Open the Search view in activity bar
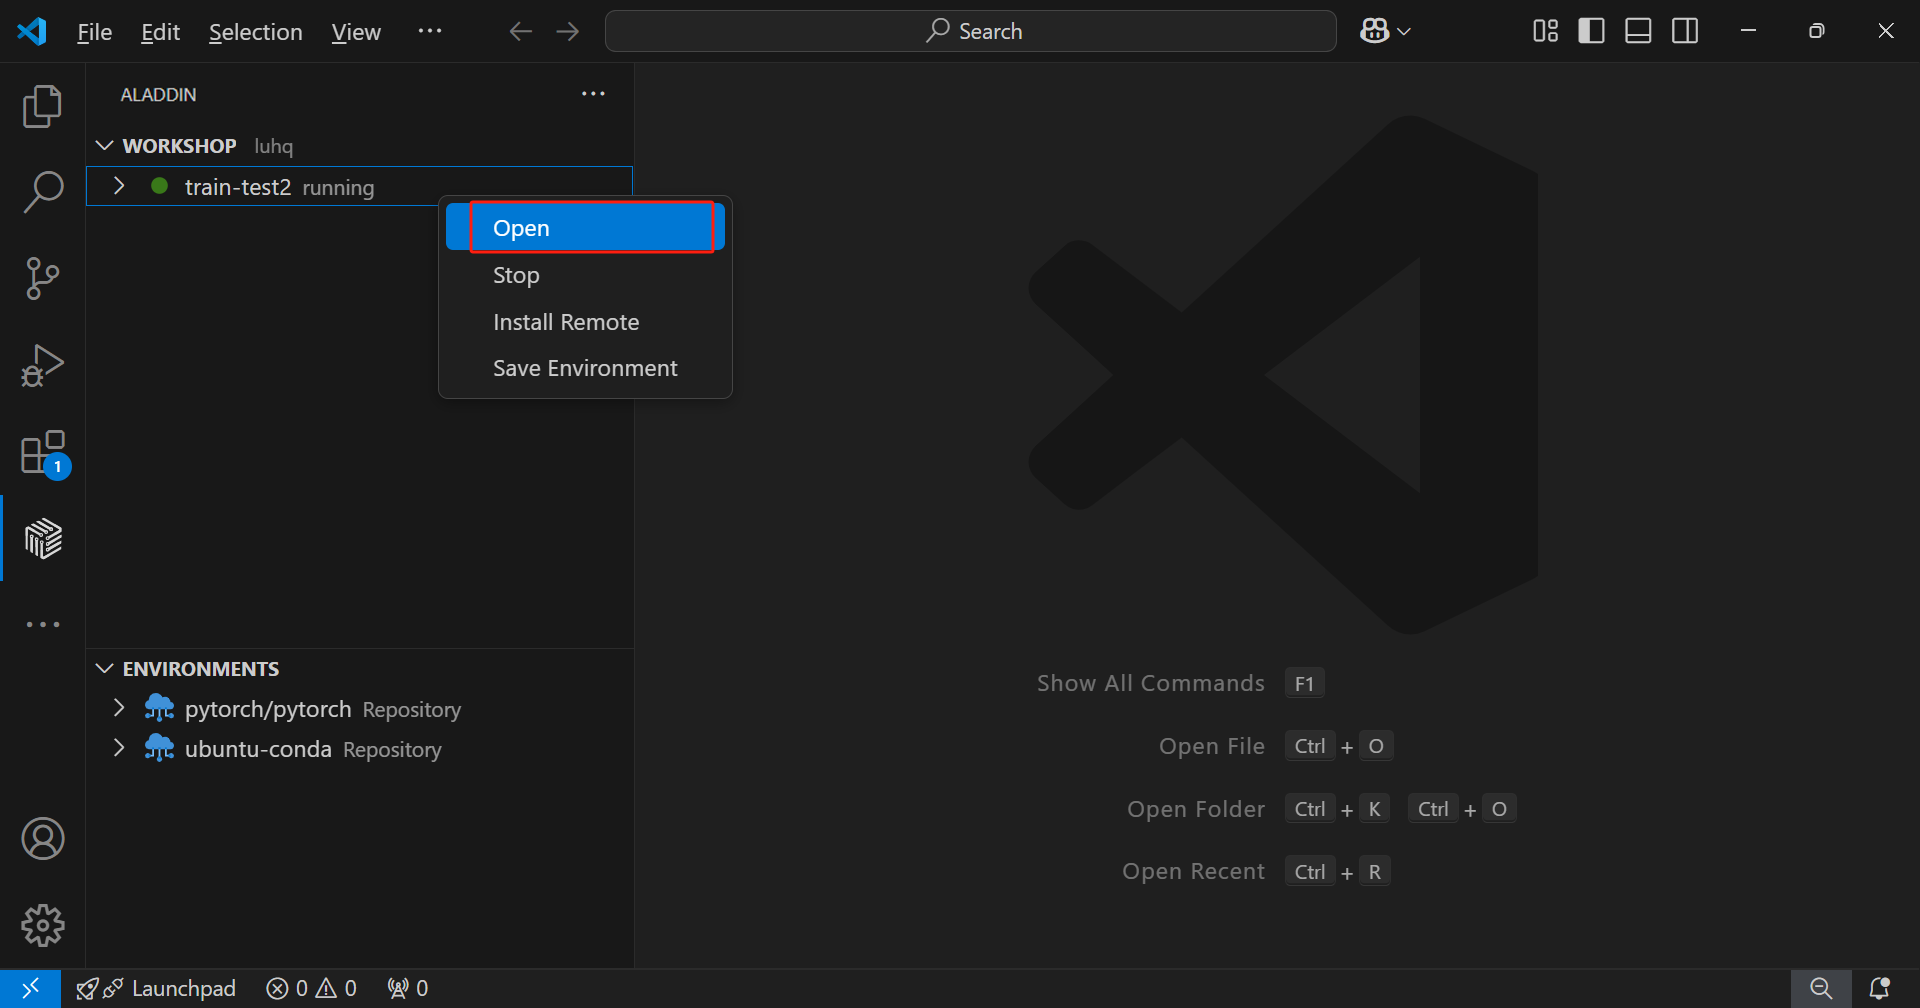This screenshot has height=1008, width=1920. tap(42, 192)
